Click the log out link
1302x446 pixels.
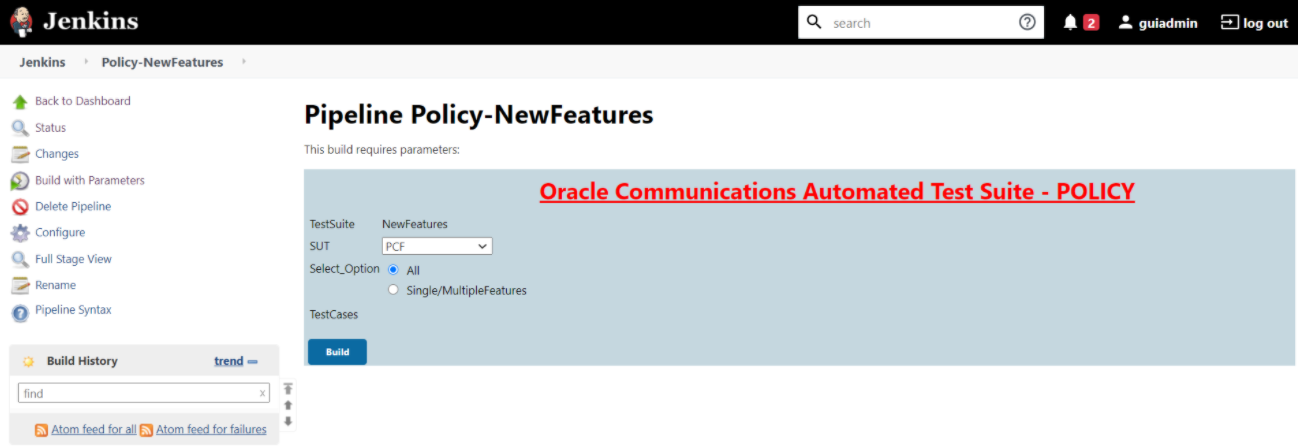(1265, 23)
